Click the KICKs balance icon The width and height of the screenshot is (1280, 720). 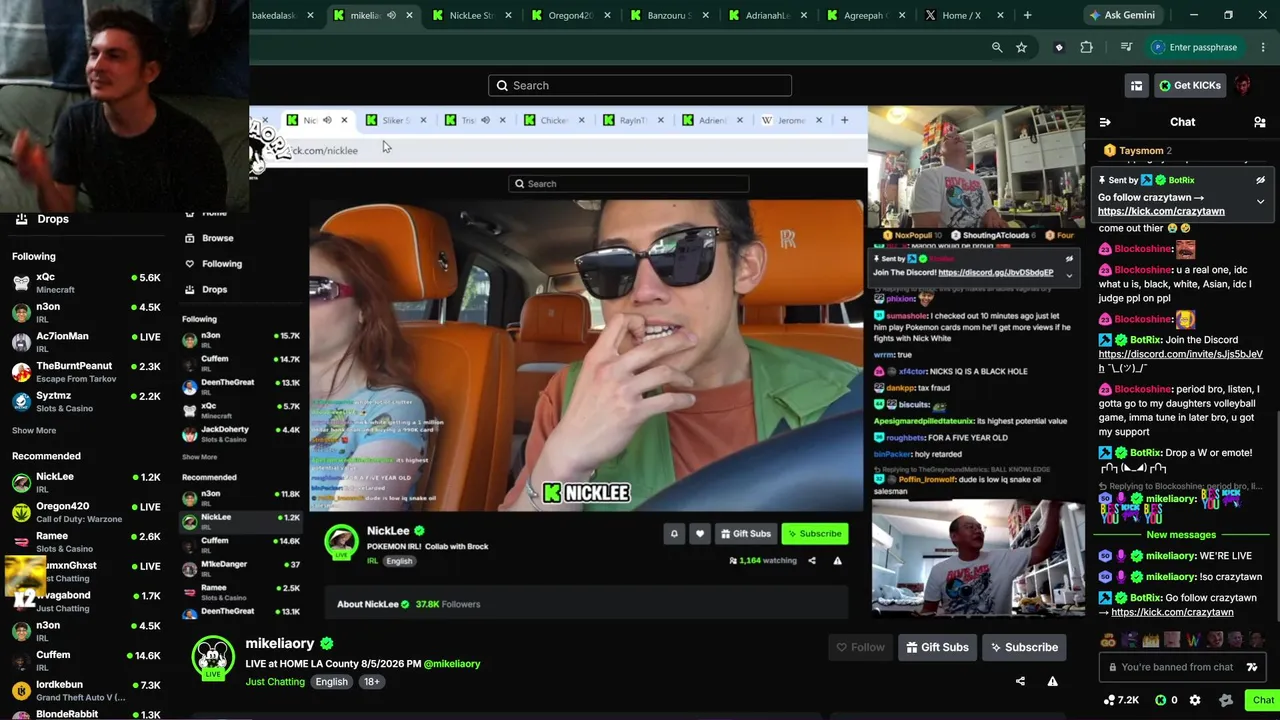(1167, 700)
